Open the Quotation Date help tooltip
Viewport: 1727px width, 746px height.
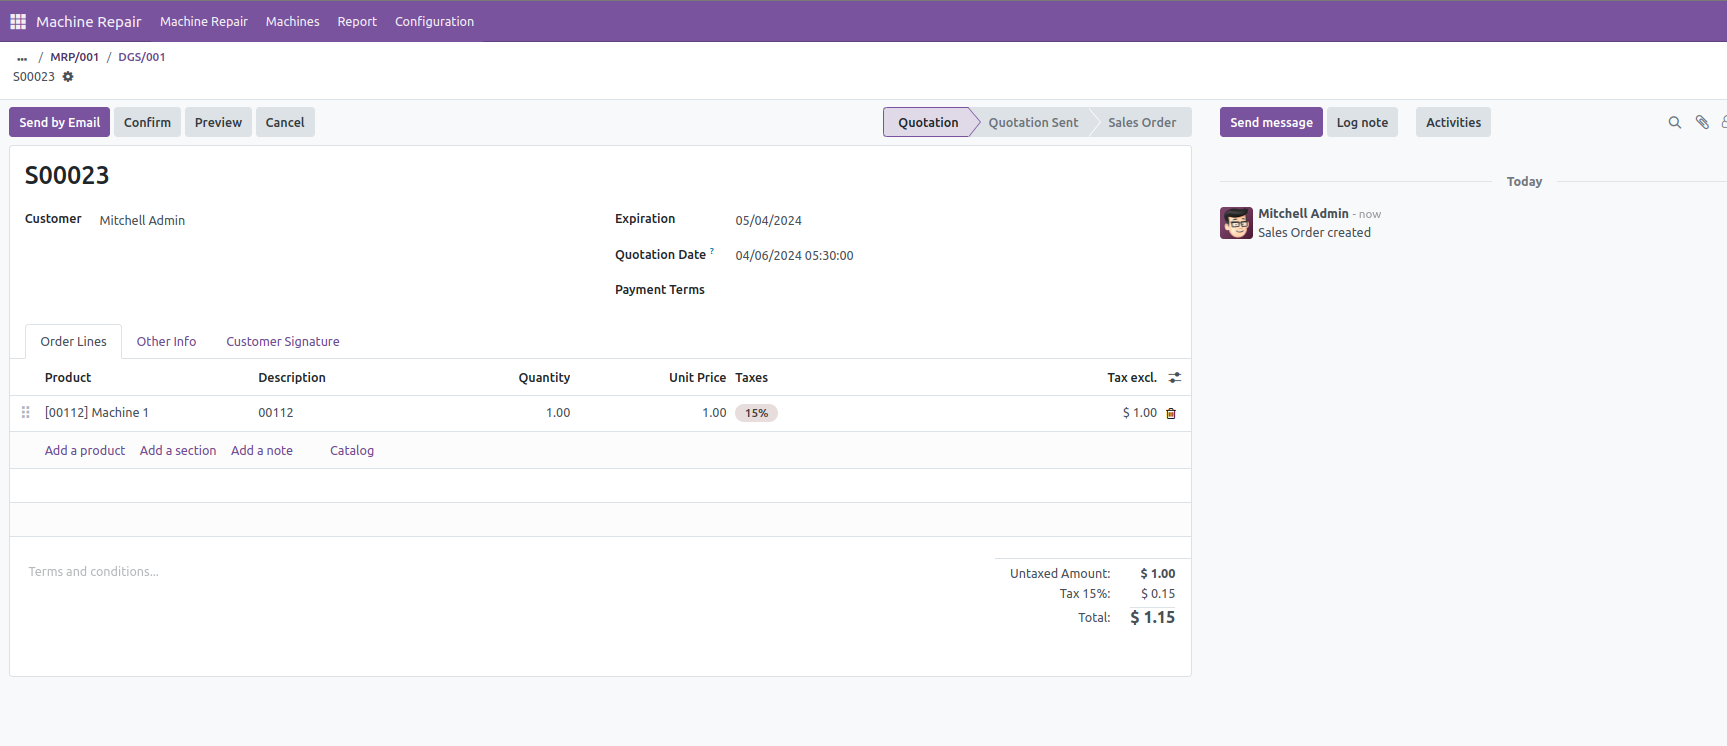tap(712, 251)
